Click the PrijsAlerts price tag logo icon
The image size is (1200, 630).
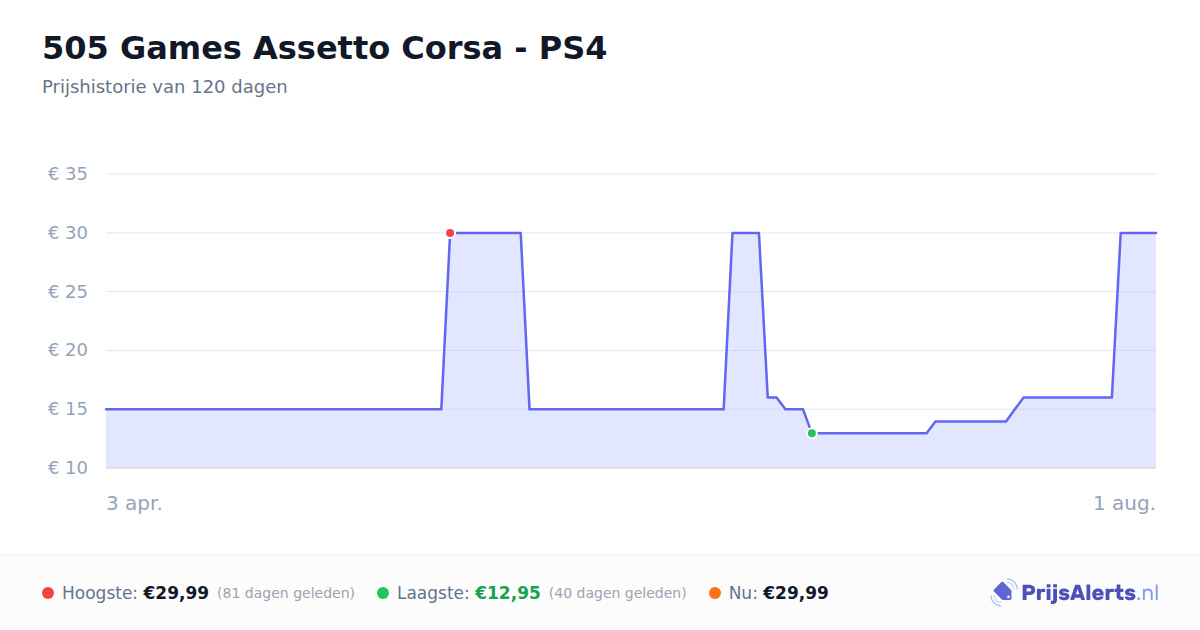click(1003, 593)
